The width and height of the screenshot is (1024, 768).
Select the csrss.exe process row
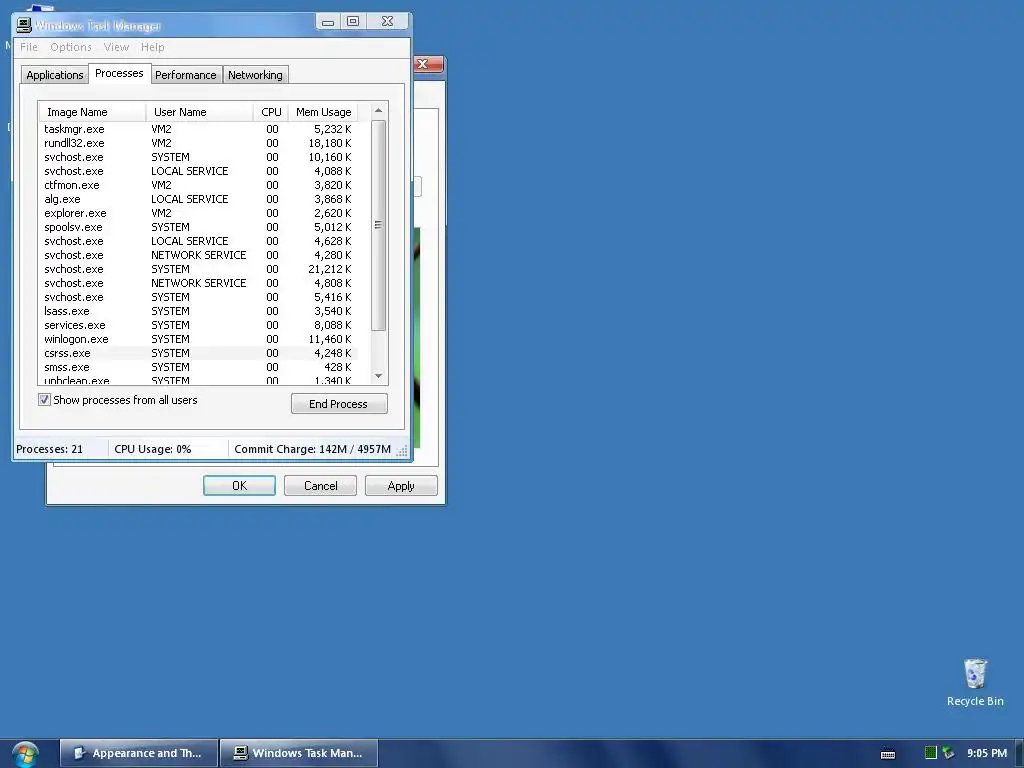pyautogui.click(x=198, y=353)
